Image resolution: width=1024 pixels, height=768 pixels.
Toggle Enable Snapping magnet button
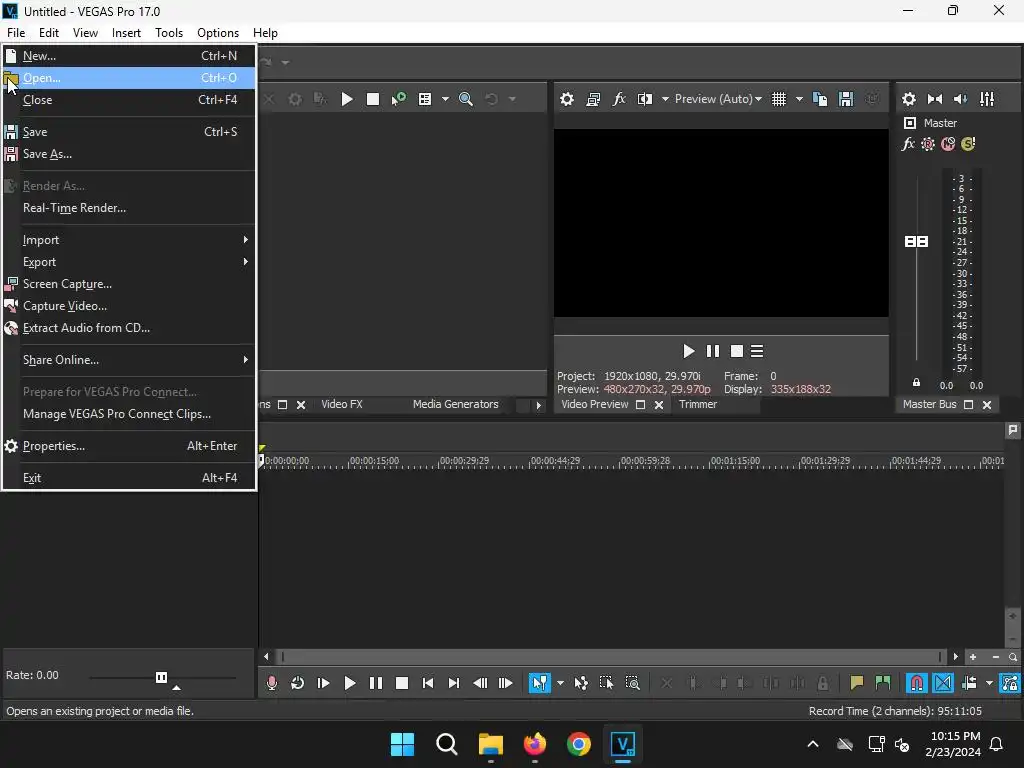917,683
